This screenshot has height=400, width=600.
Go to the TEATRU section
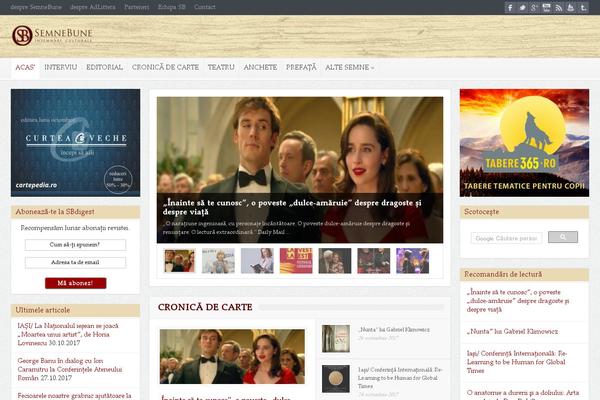[x=221, y=67]
